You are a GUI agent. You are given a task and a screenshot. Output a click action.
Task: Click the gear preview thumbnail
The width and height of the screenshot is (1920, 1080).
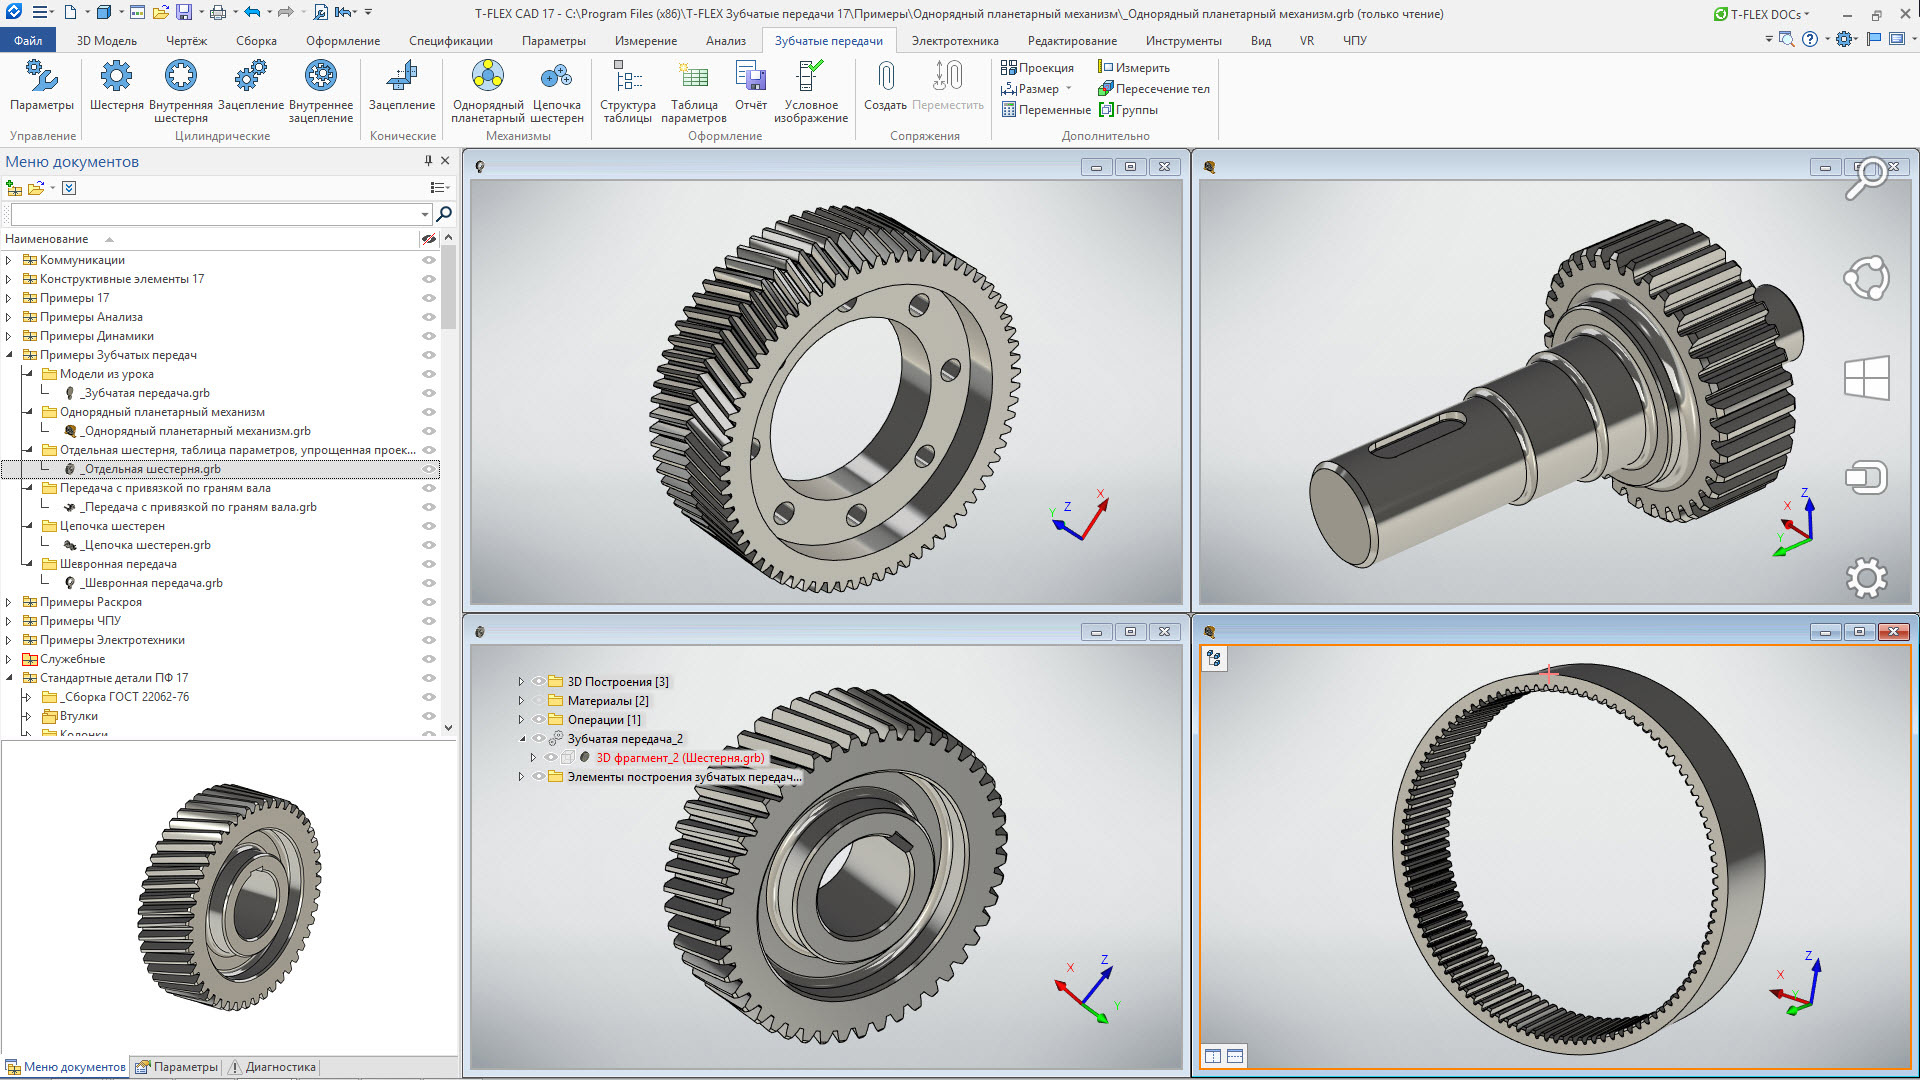pos(229,897)
